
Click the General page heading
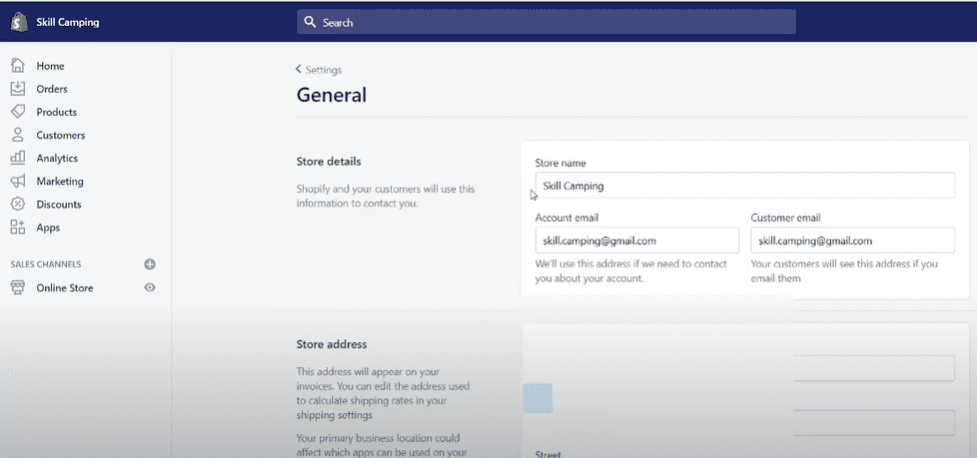(x=331, y=95)
